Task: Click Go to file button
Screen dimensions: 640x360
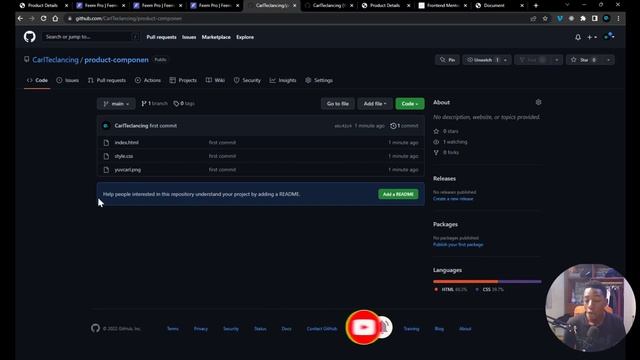Action: (x=338, y=104)
